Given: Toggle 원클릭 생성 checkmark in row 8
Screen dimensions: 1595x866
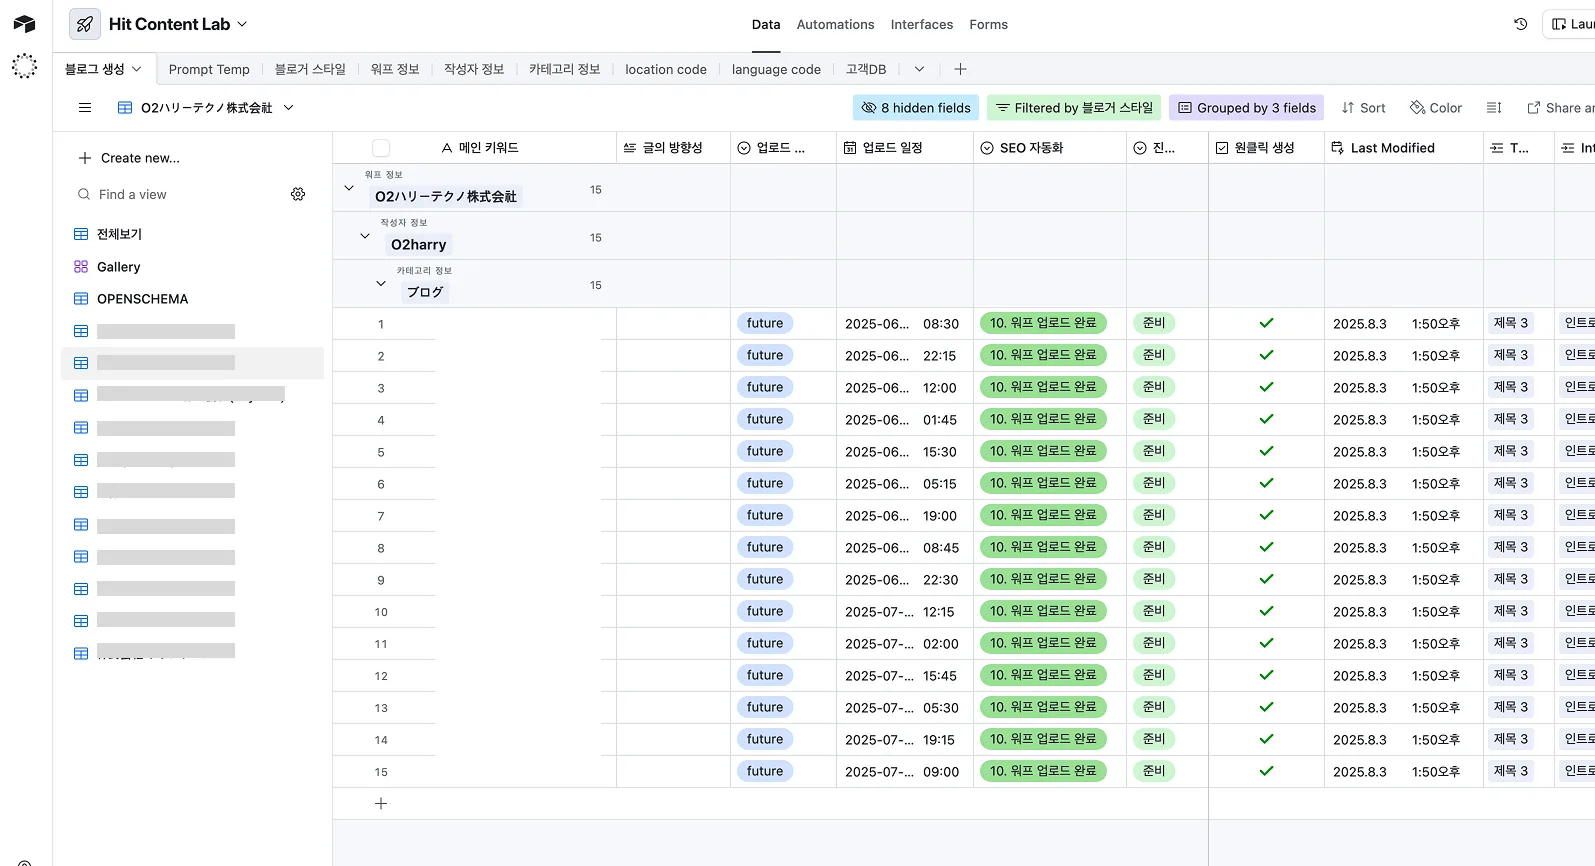Looking at the screenshot, I should click(x=1266, y=547).
